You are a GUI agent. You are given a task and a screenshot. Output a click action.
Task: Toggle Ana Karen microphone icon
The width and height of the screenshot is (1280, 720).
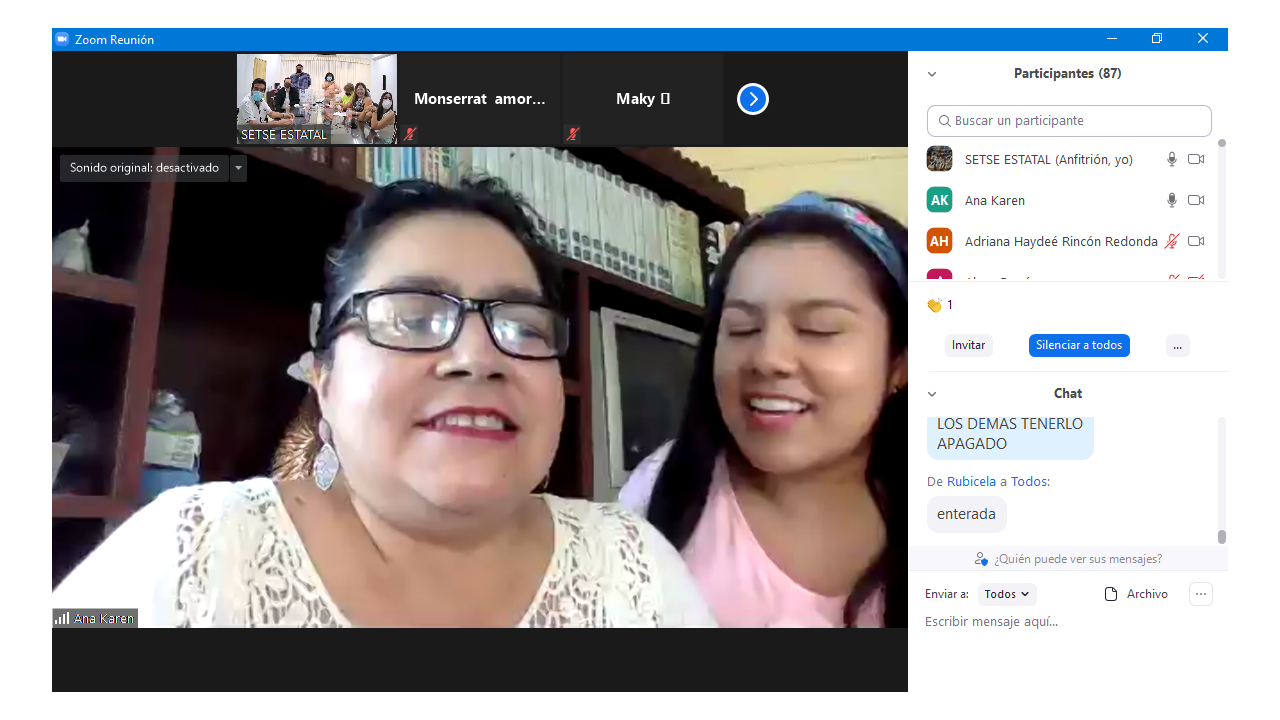coord(1172,200)
